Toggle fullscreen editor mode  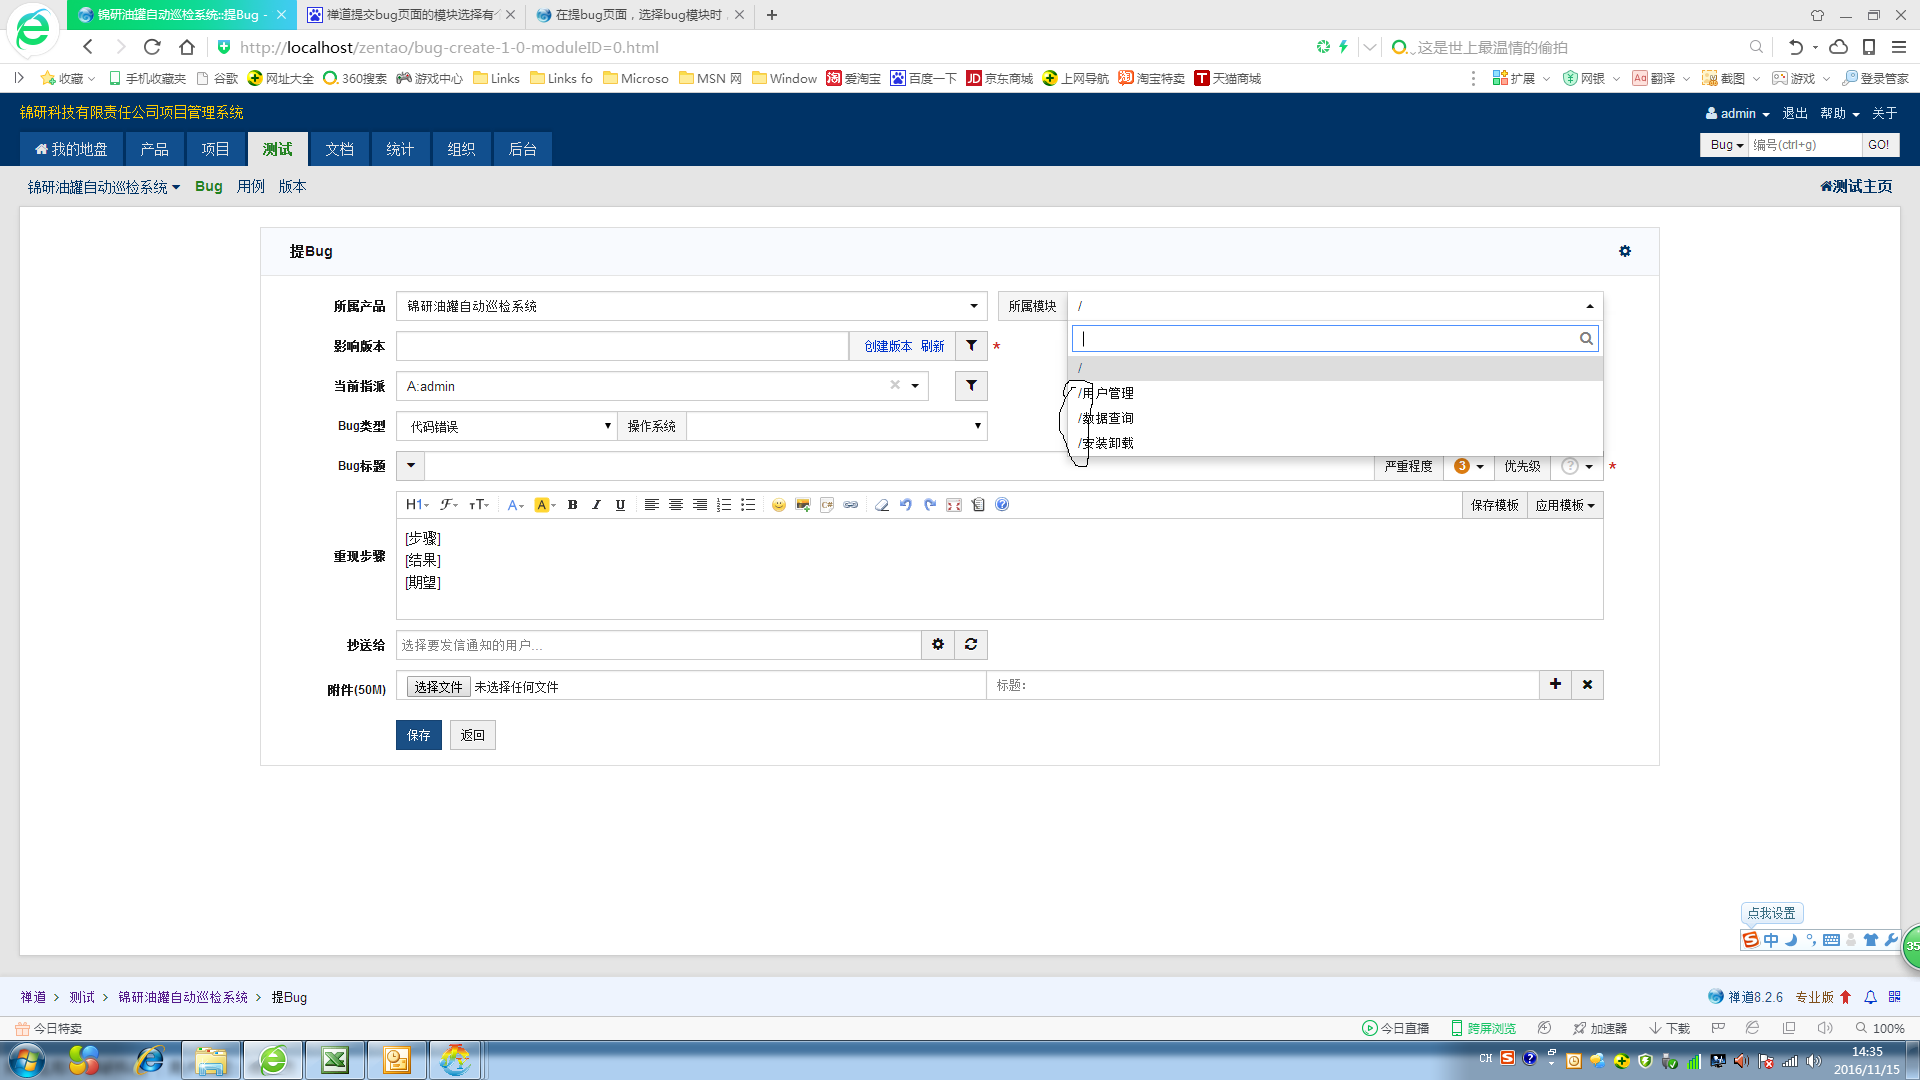(x=954, y=505)
